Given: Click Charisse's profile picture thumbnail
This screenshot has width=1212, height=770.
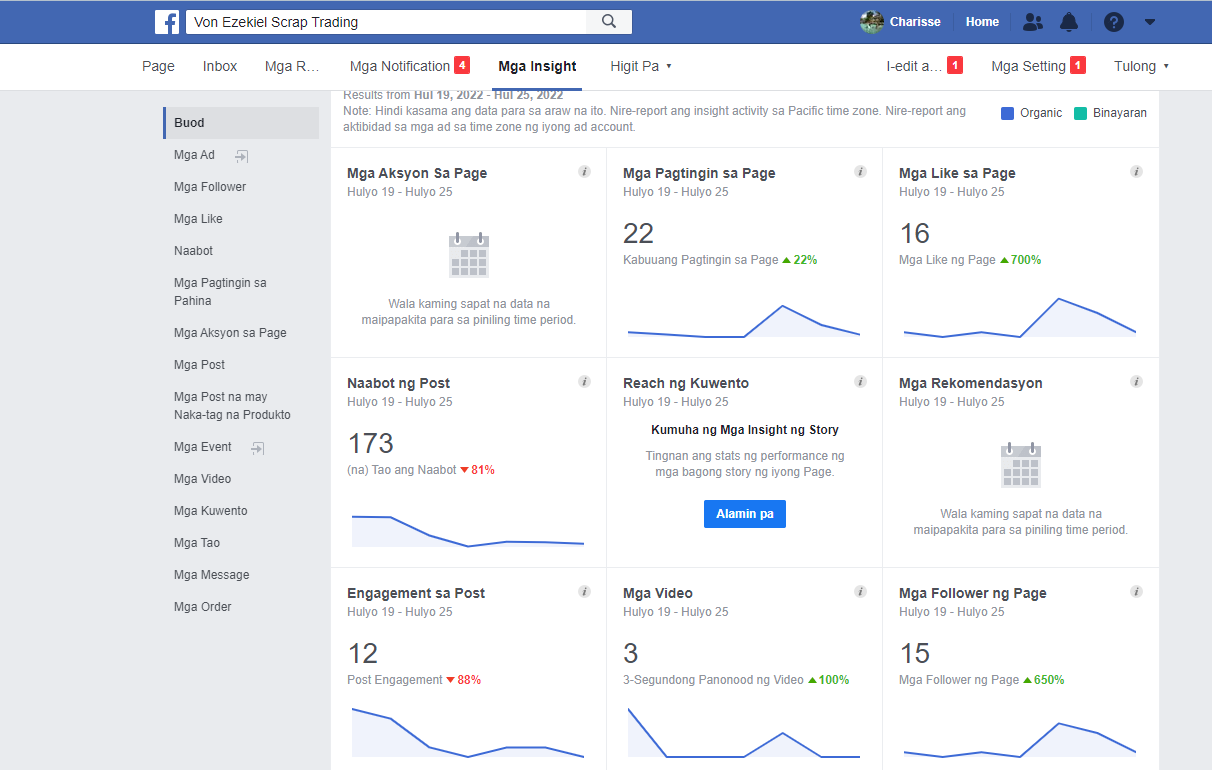Looking at the screenshot, I should click(x=872, y=22).
